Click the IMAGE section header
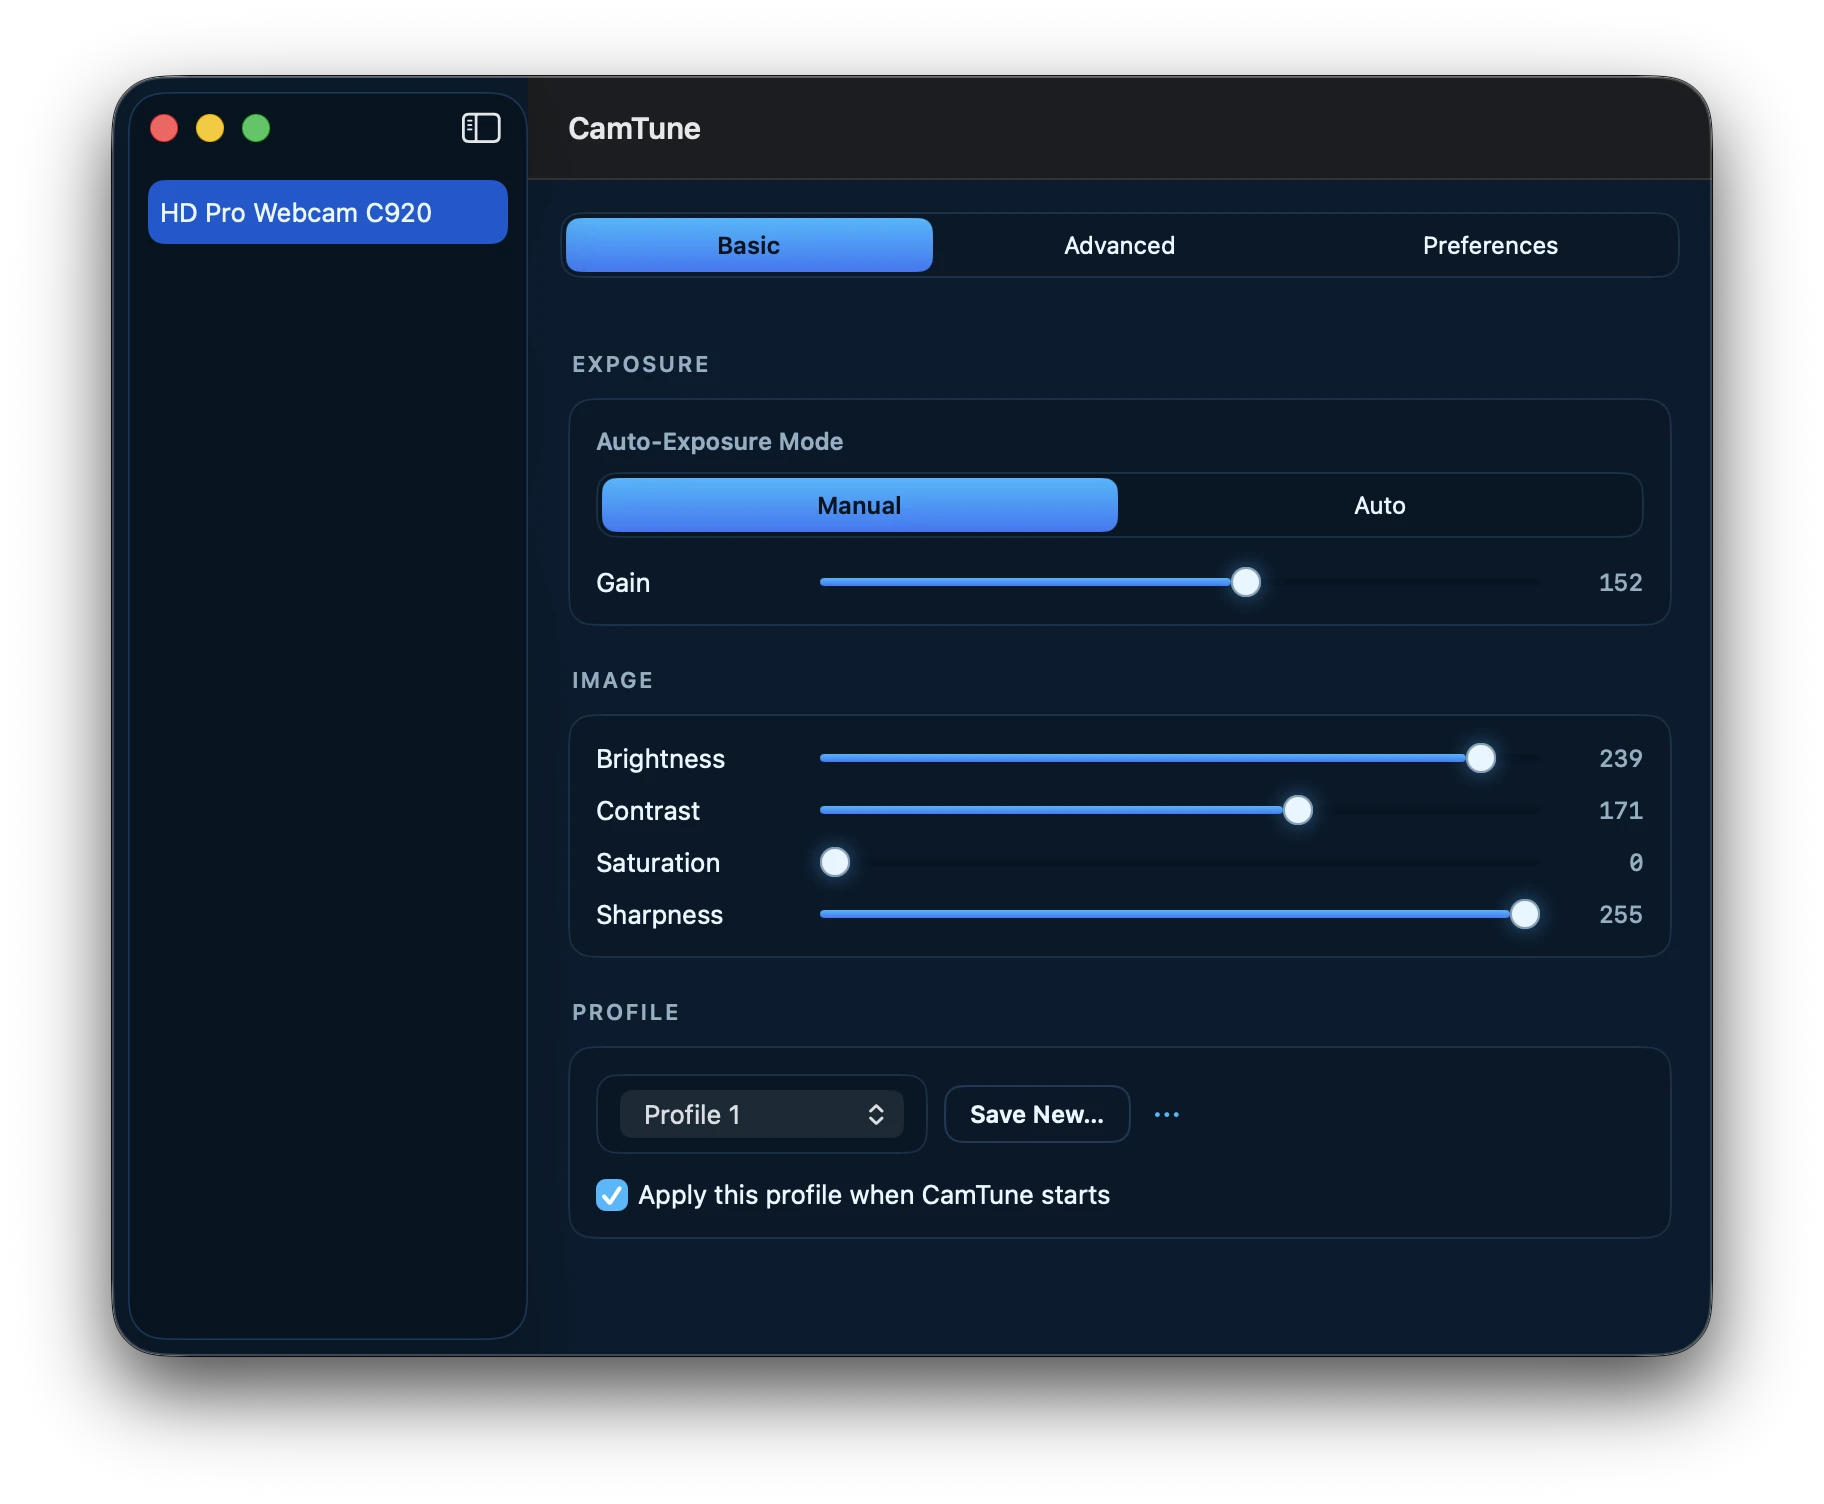This screenshot has width=1824, height=1504. click(x=612, y=680)
